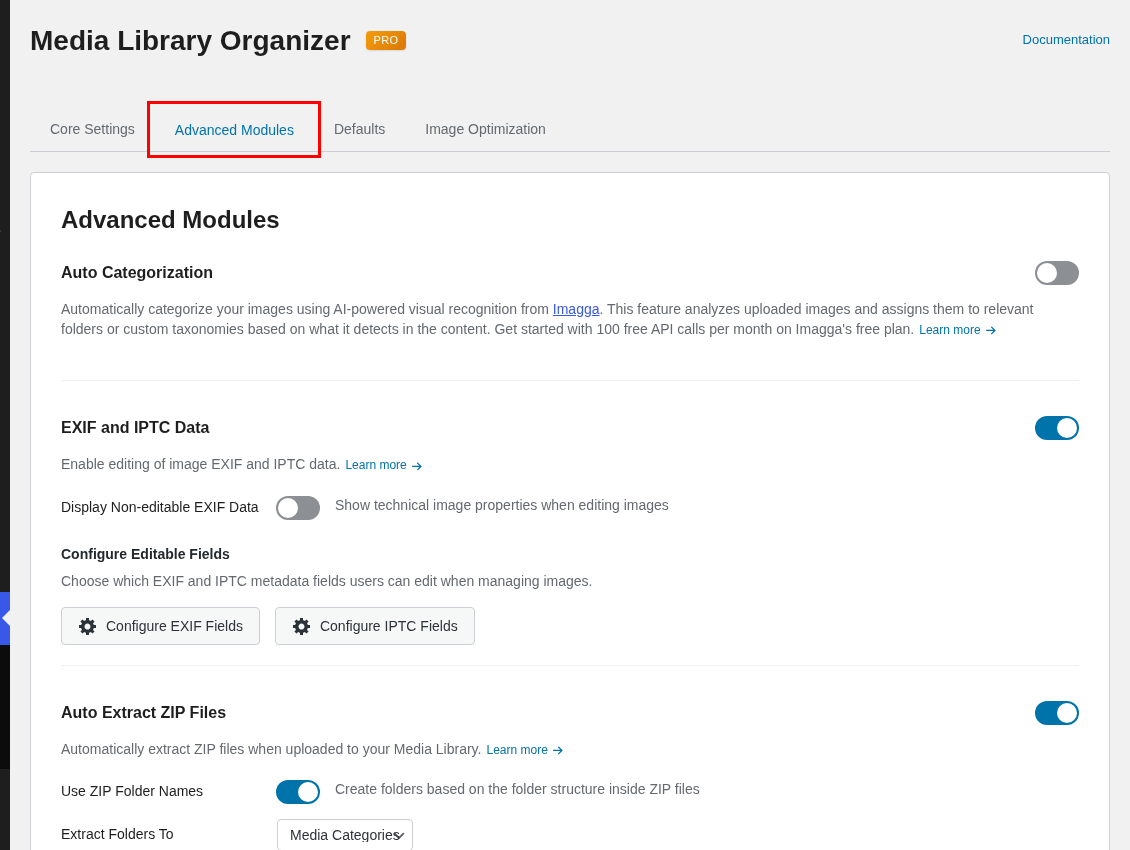This screenshot has width=1130, height=850.
Task: Disable the EXIF and IPTC Data toggle
Action: (1056, 428)
